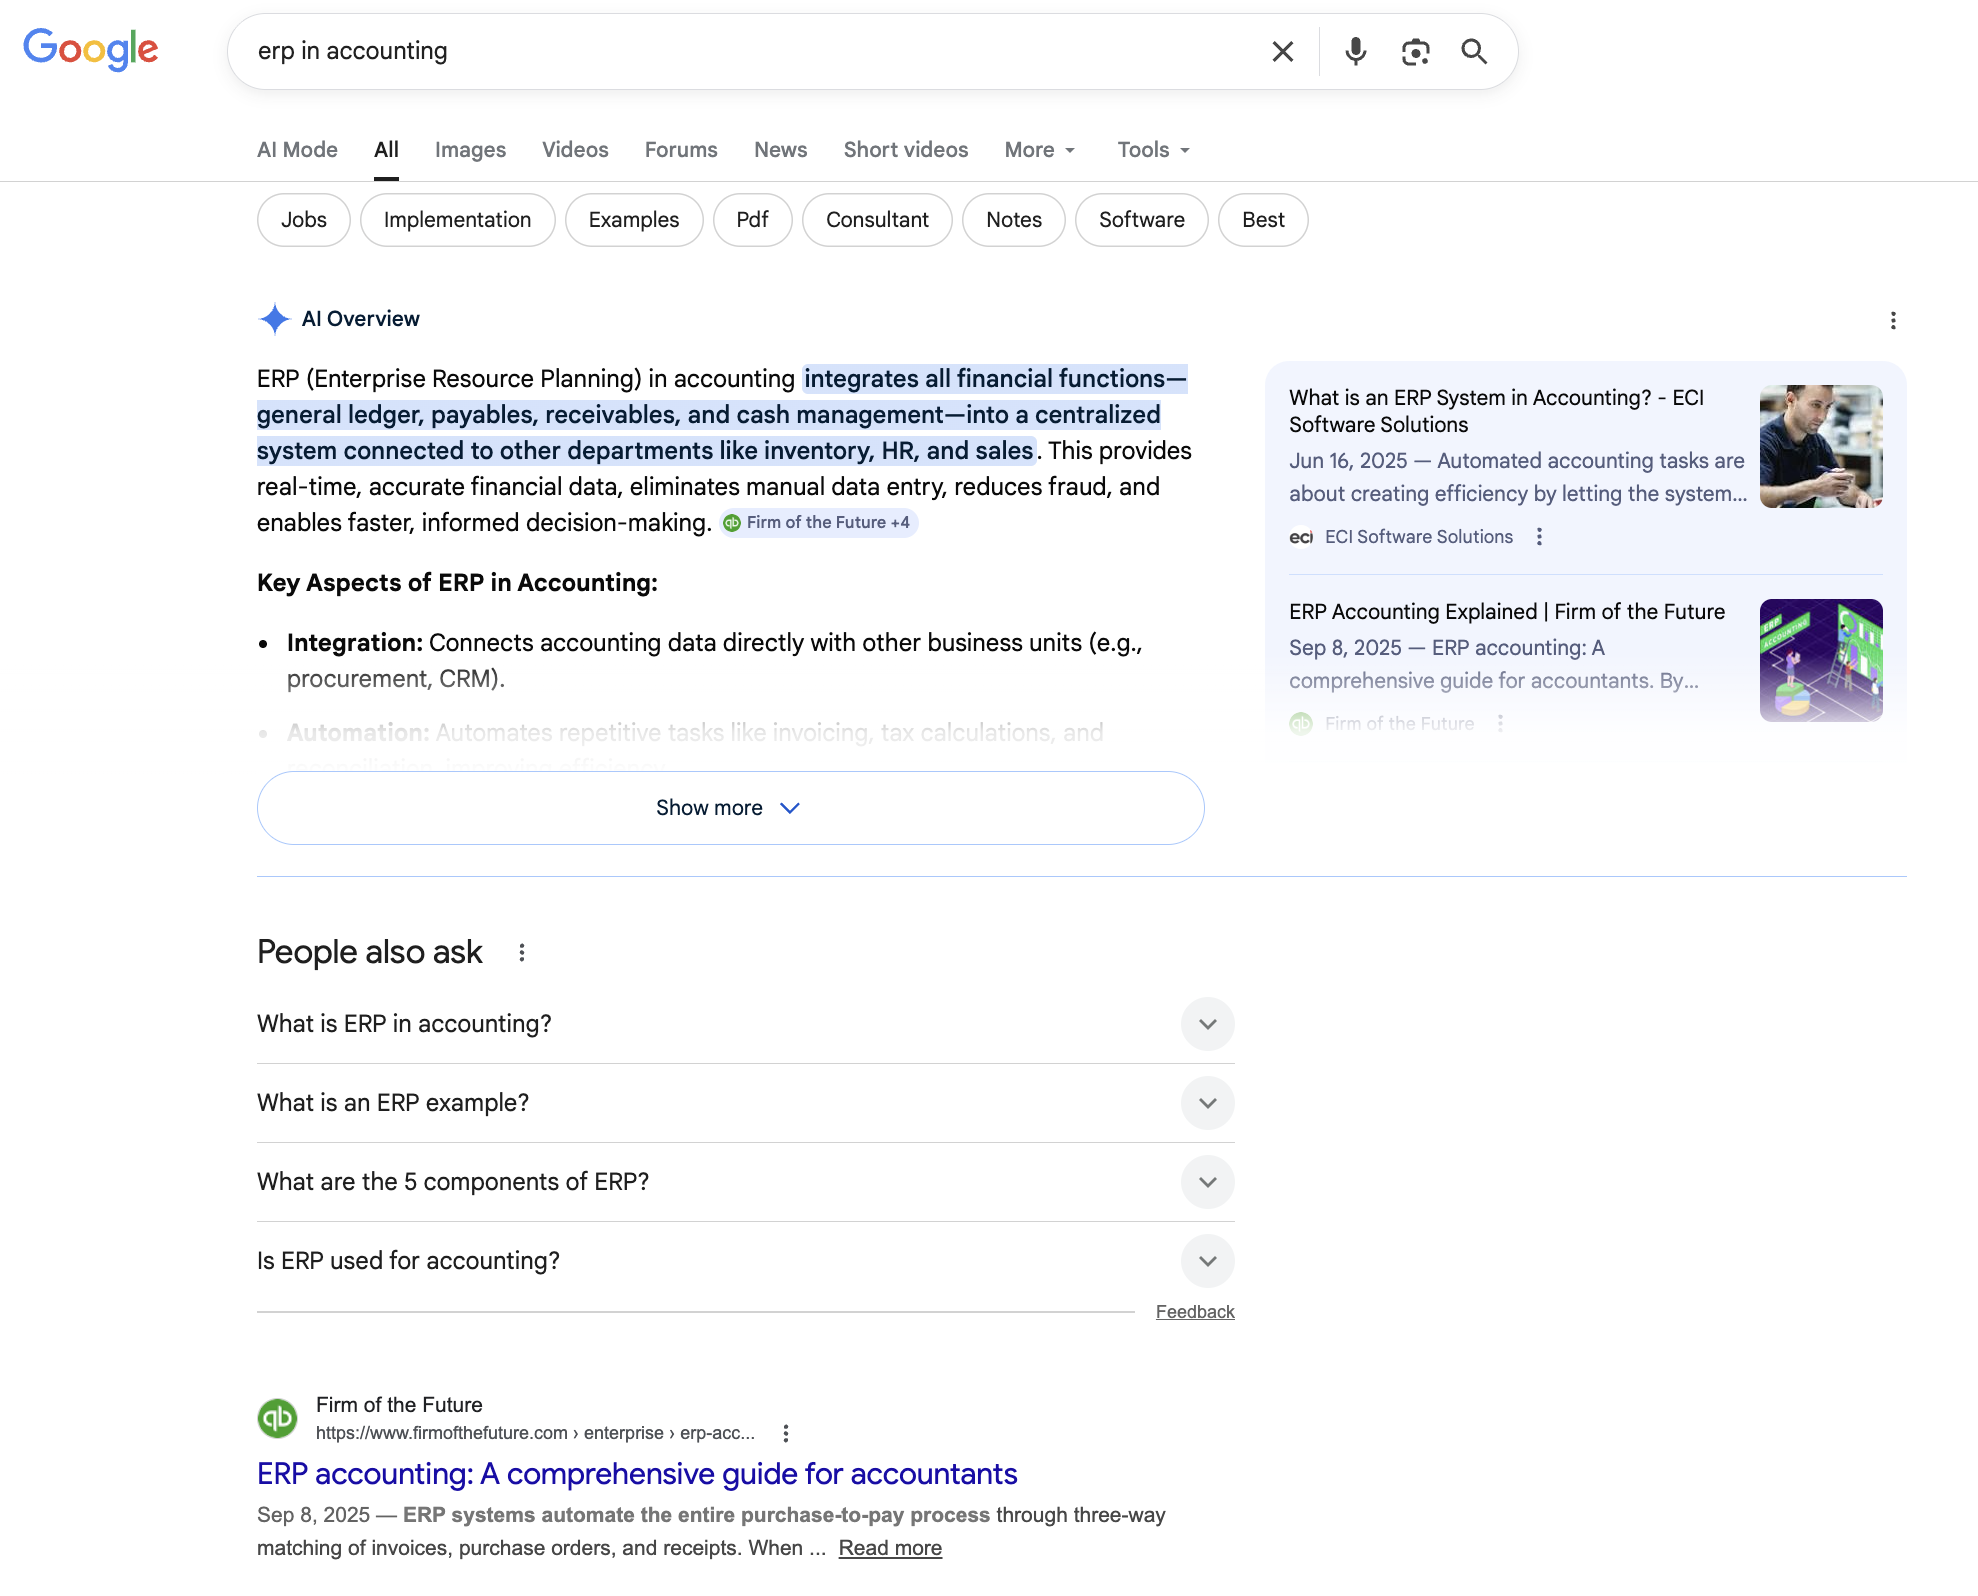Viewport: 1978px width, 1596px height.
Task: Switch to AI Mode
Action: pyautogui.click(x=296, y=149)
